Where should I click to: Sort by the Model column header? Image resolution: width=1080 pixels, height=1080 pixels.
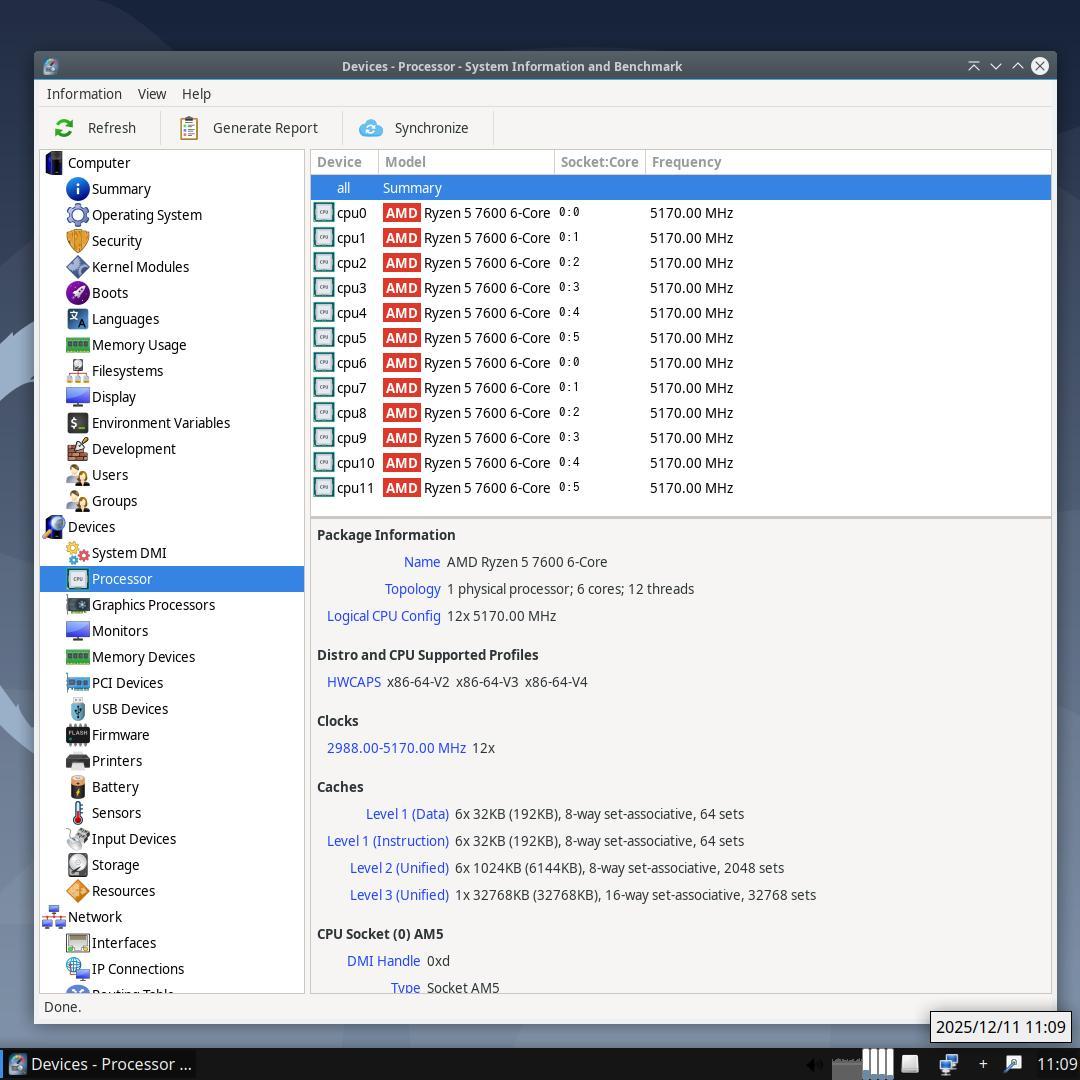tap(466, 162)
